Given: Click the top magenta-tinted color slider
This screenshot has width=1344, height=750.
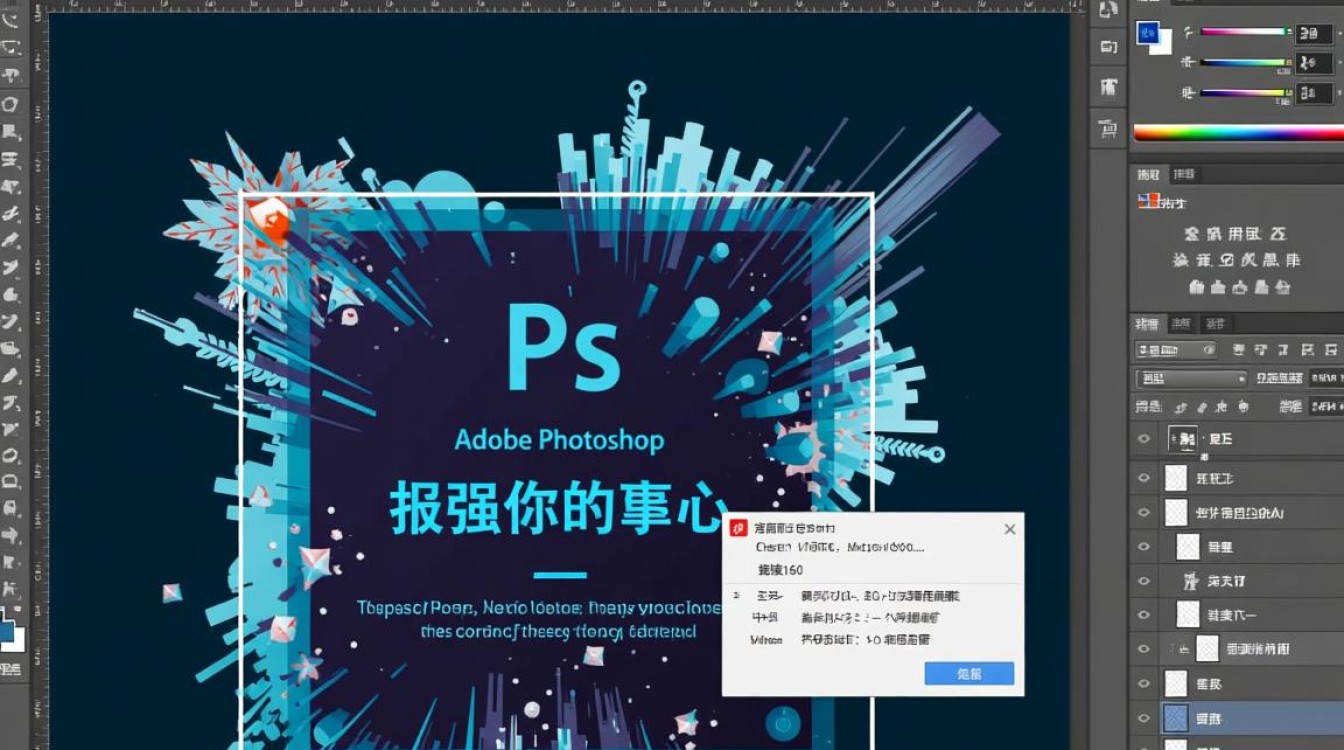Looking at the screenshot, I should (x=1244, y=32).
